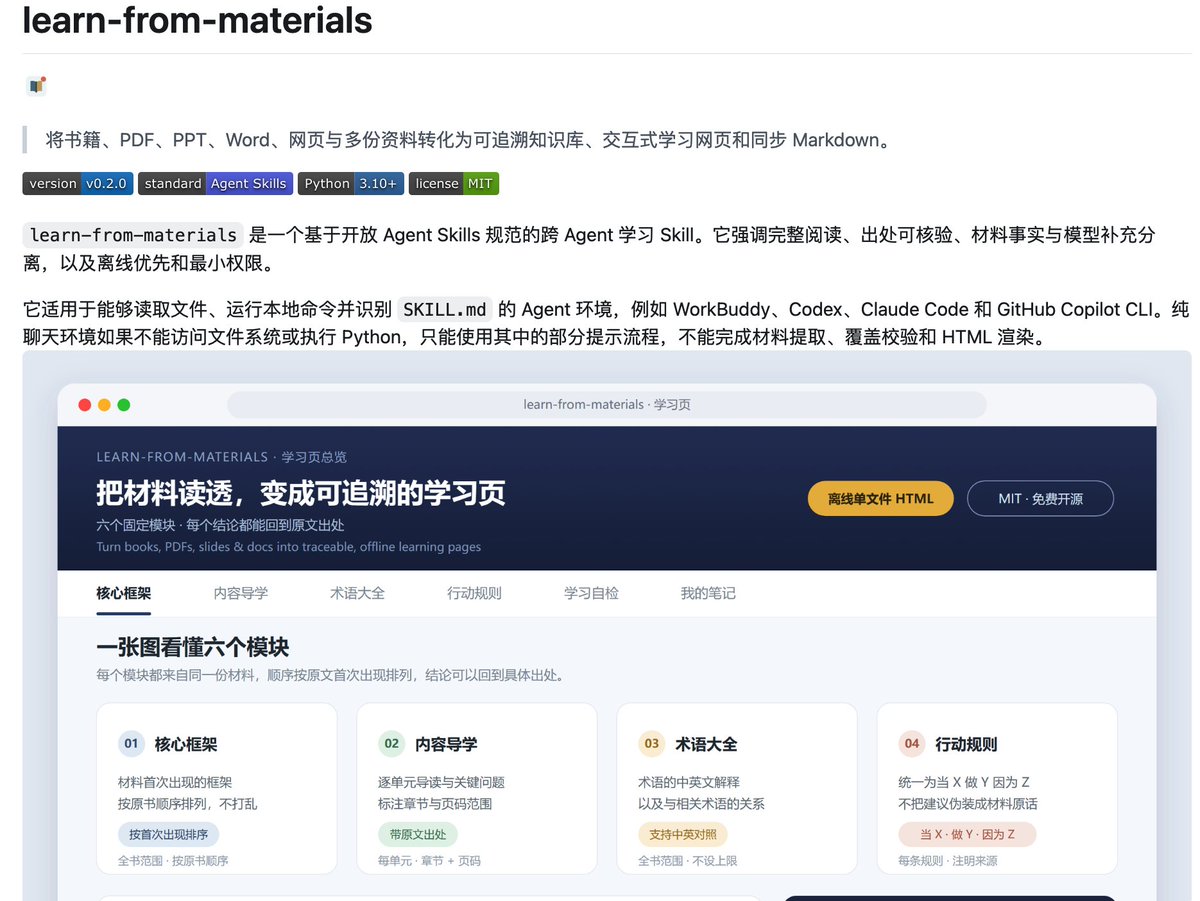
Task: Click the 核心框架 card title
Action: [186, 744]
